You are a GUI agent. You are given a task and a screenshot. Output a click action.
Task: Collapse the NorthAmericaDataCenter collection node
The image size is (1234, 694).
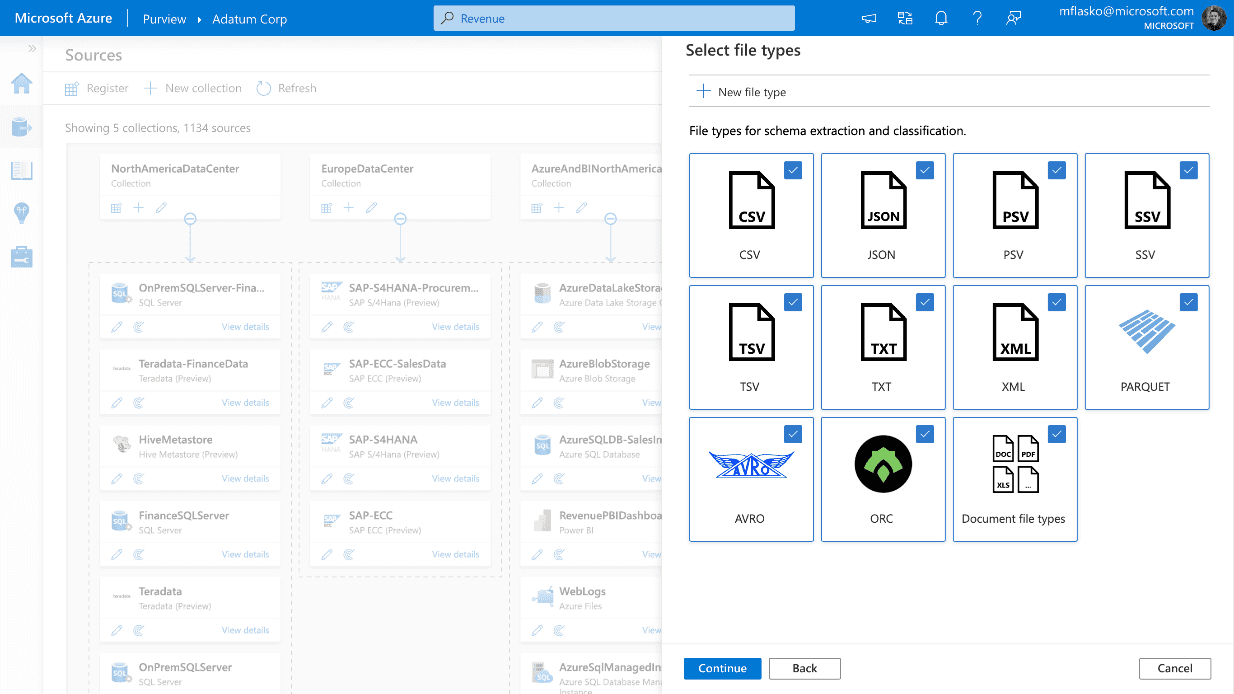coord(190,219)
